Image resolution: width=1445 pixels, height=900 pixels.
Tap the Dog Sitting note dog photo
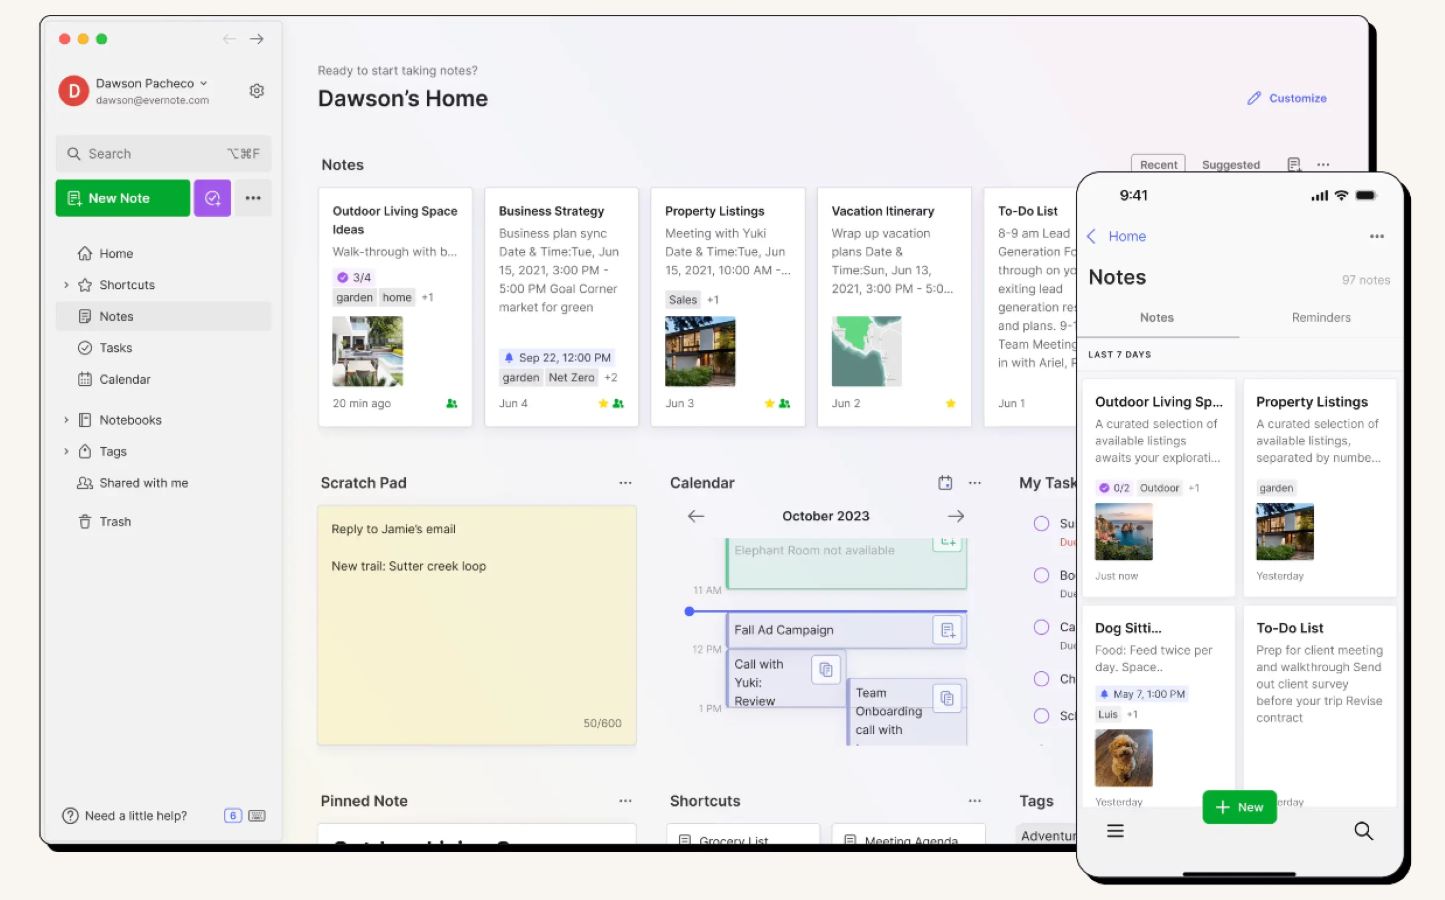pos(1124,758)
